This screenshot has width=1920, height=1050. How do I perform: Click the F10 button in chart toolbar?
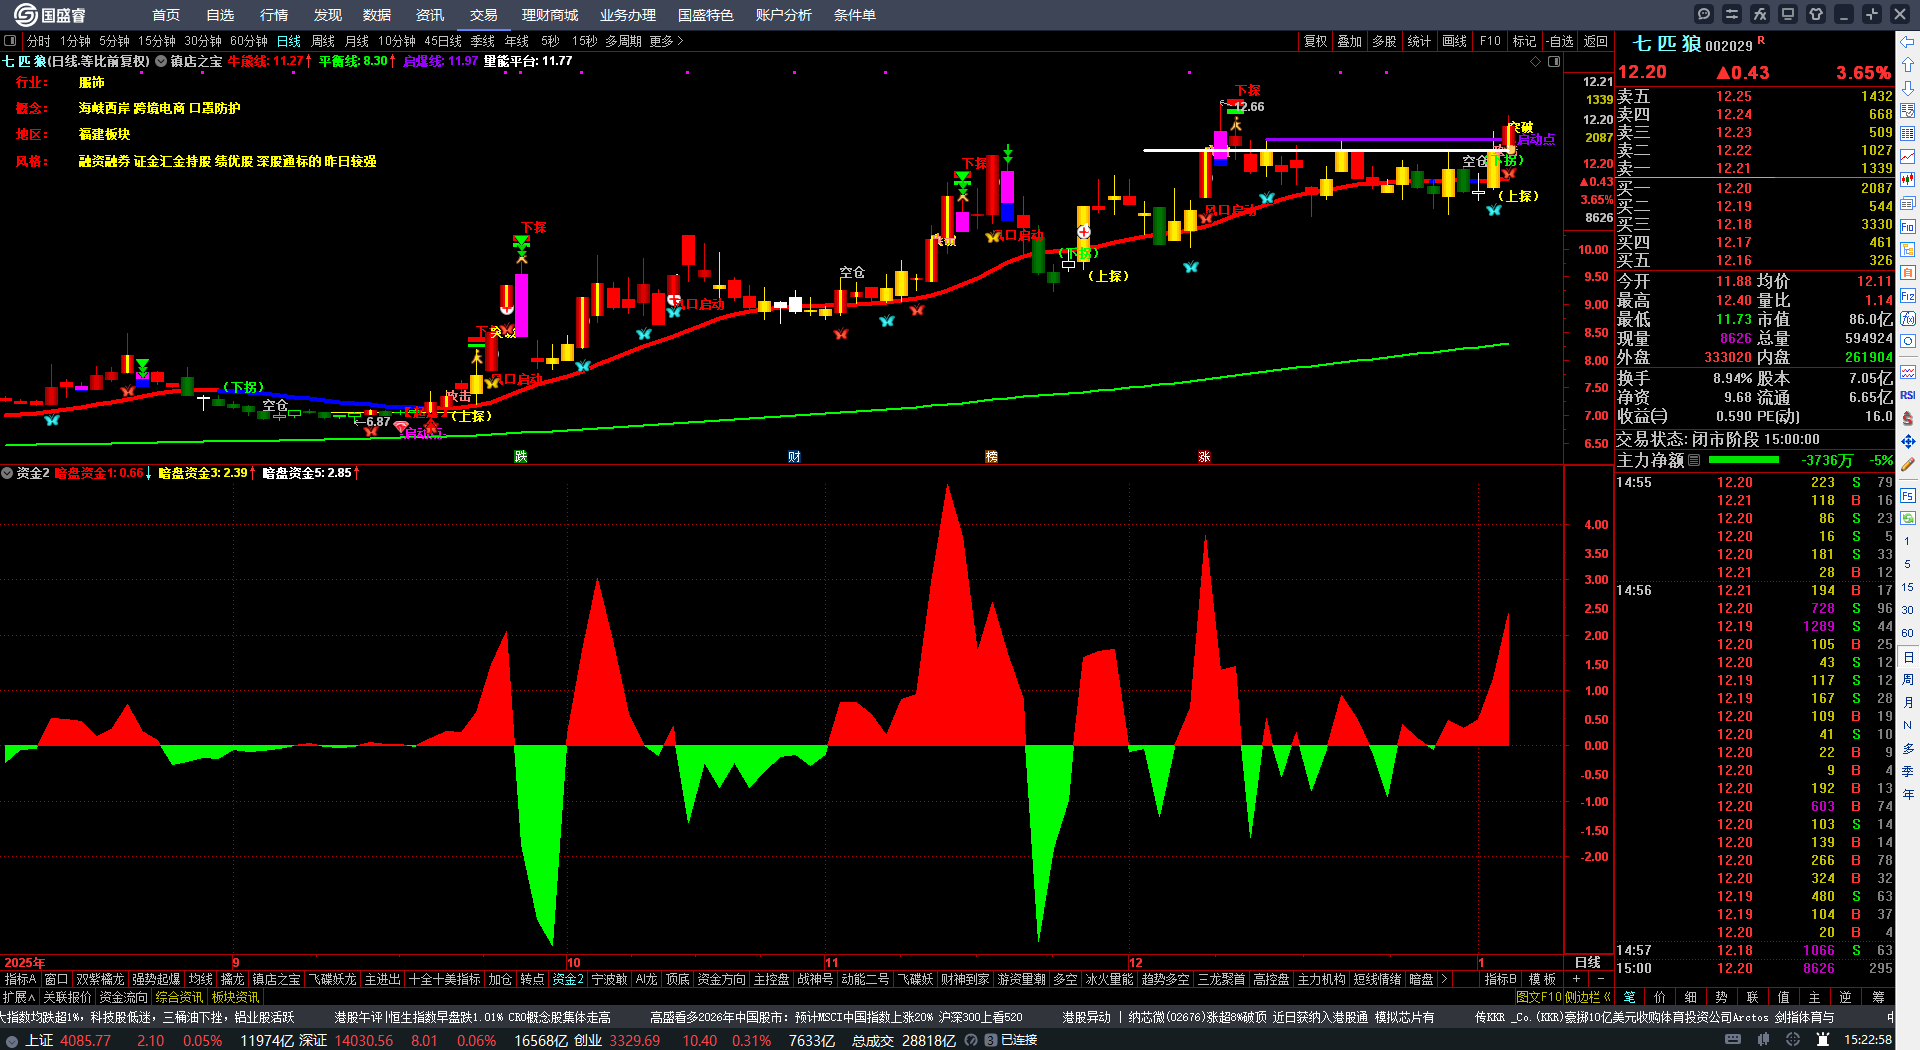point(1490,41)
